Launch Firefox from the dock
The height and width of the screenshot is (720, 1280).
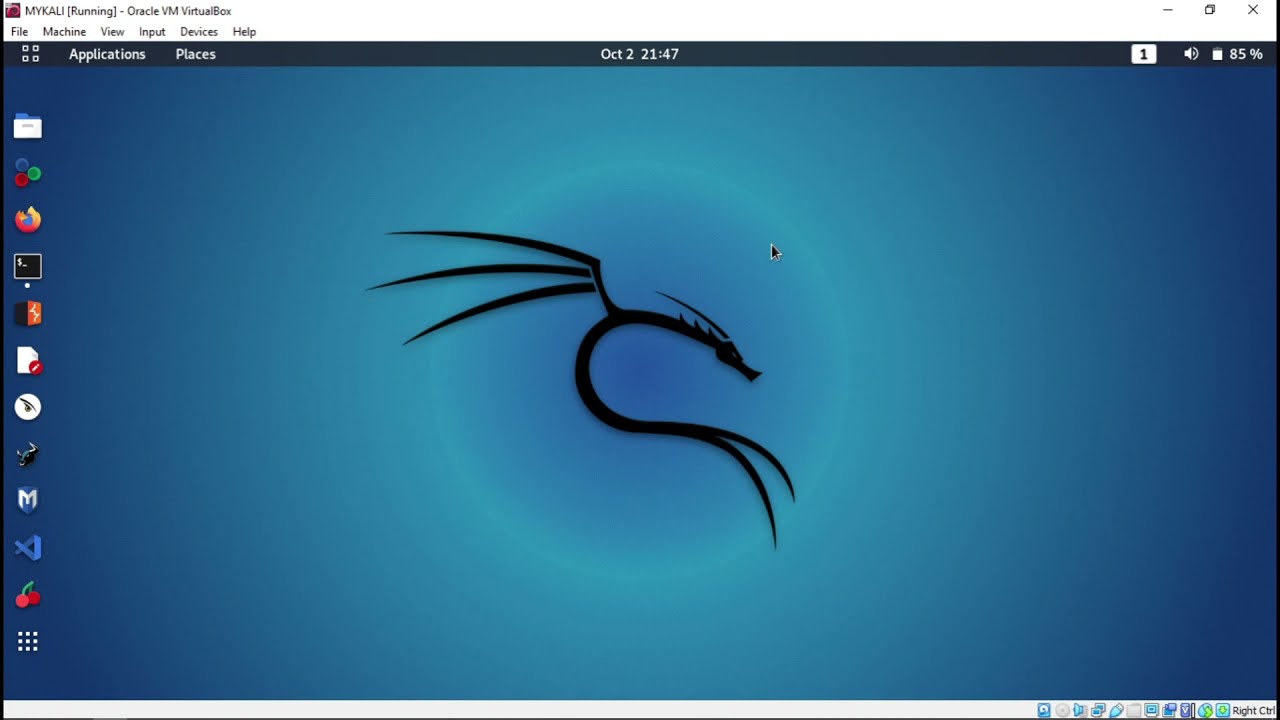pos(28,220)
